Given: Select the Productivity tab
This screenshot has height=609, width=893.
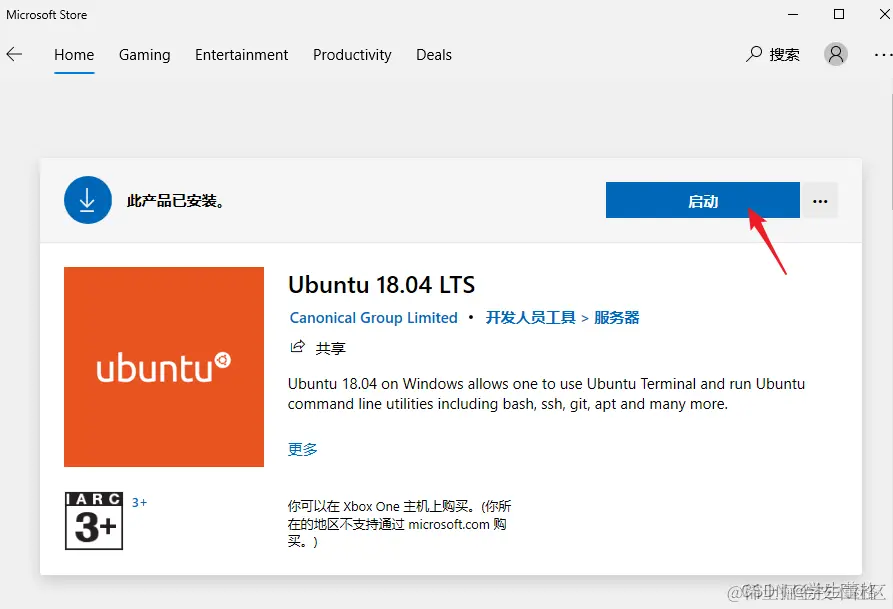Looking at the screenshot, I should coord(352,55).
